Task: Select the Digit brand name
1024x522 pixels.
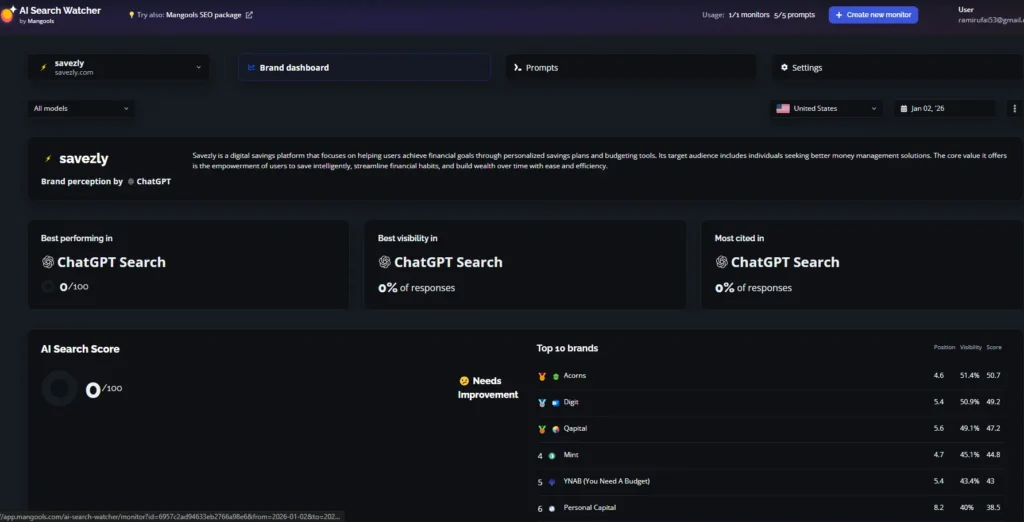Action: point(571,402)
